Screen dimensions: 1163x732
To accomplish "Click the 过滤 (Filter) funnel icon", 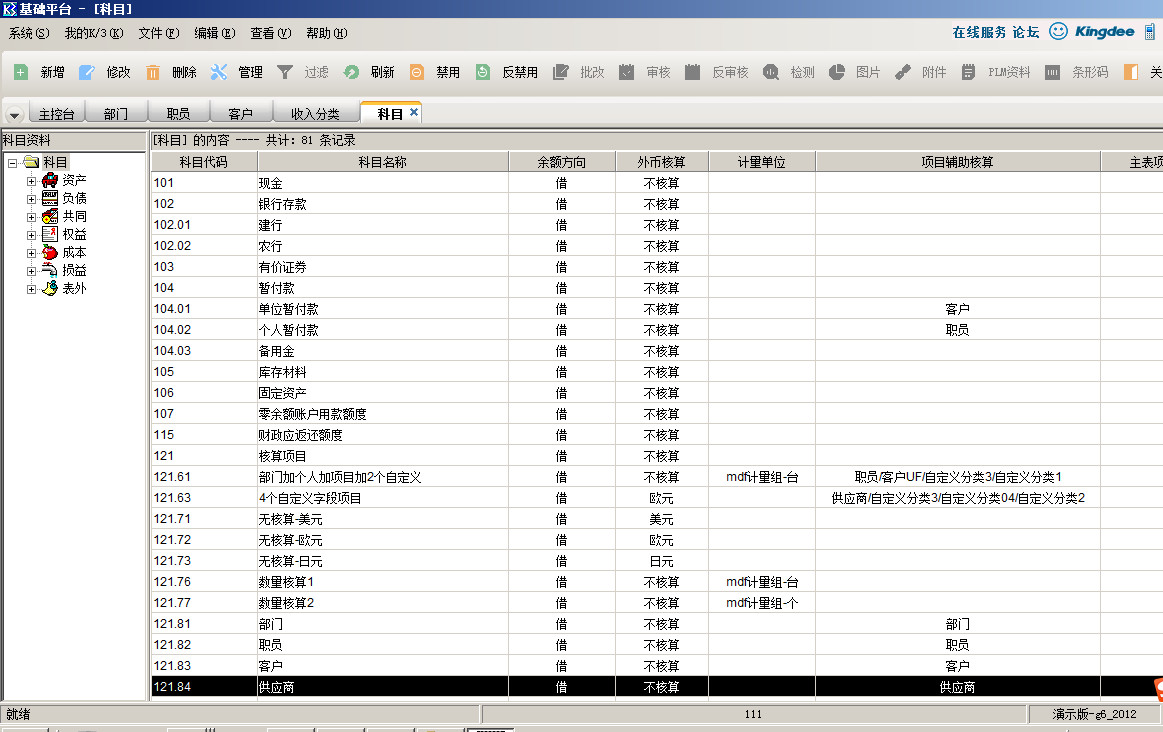I will 285,72.
